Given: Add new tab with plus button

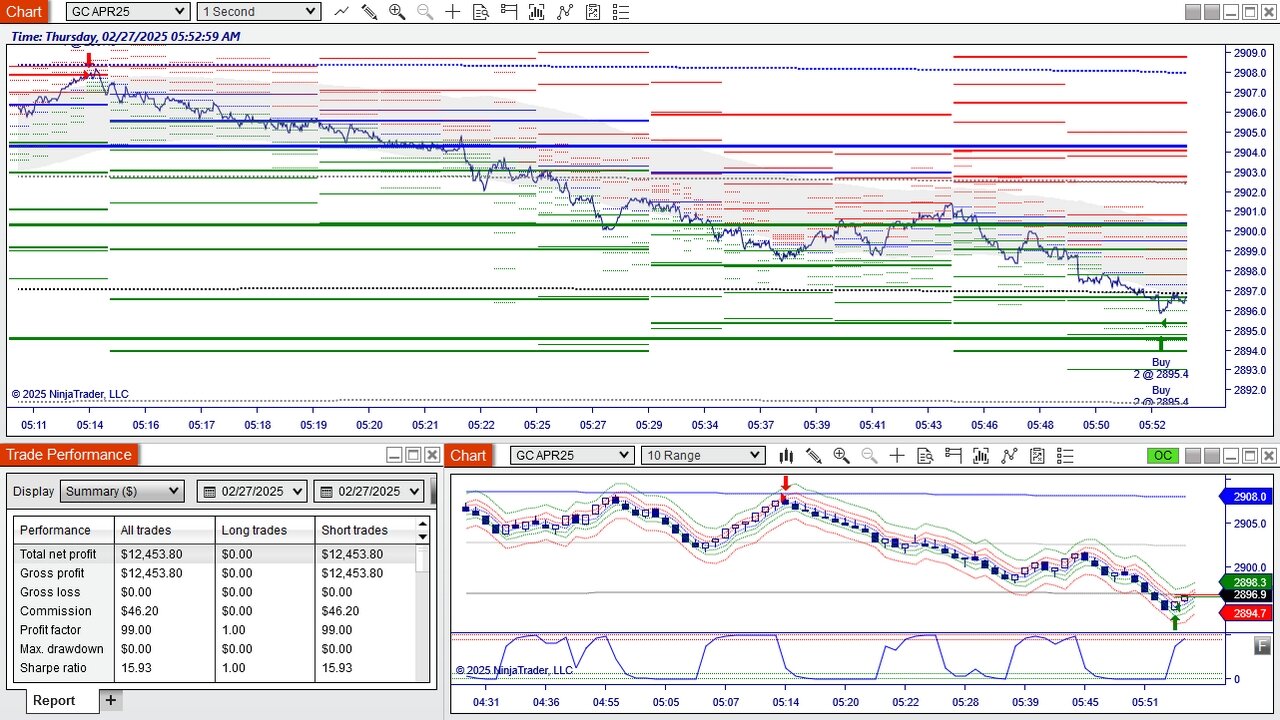Looking at the screenshot, I should pos(111,701).
